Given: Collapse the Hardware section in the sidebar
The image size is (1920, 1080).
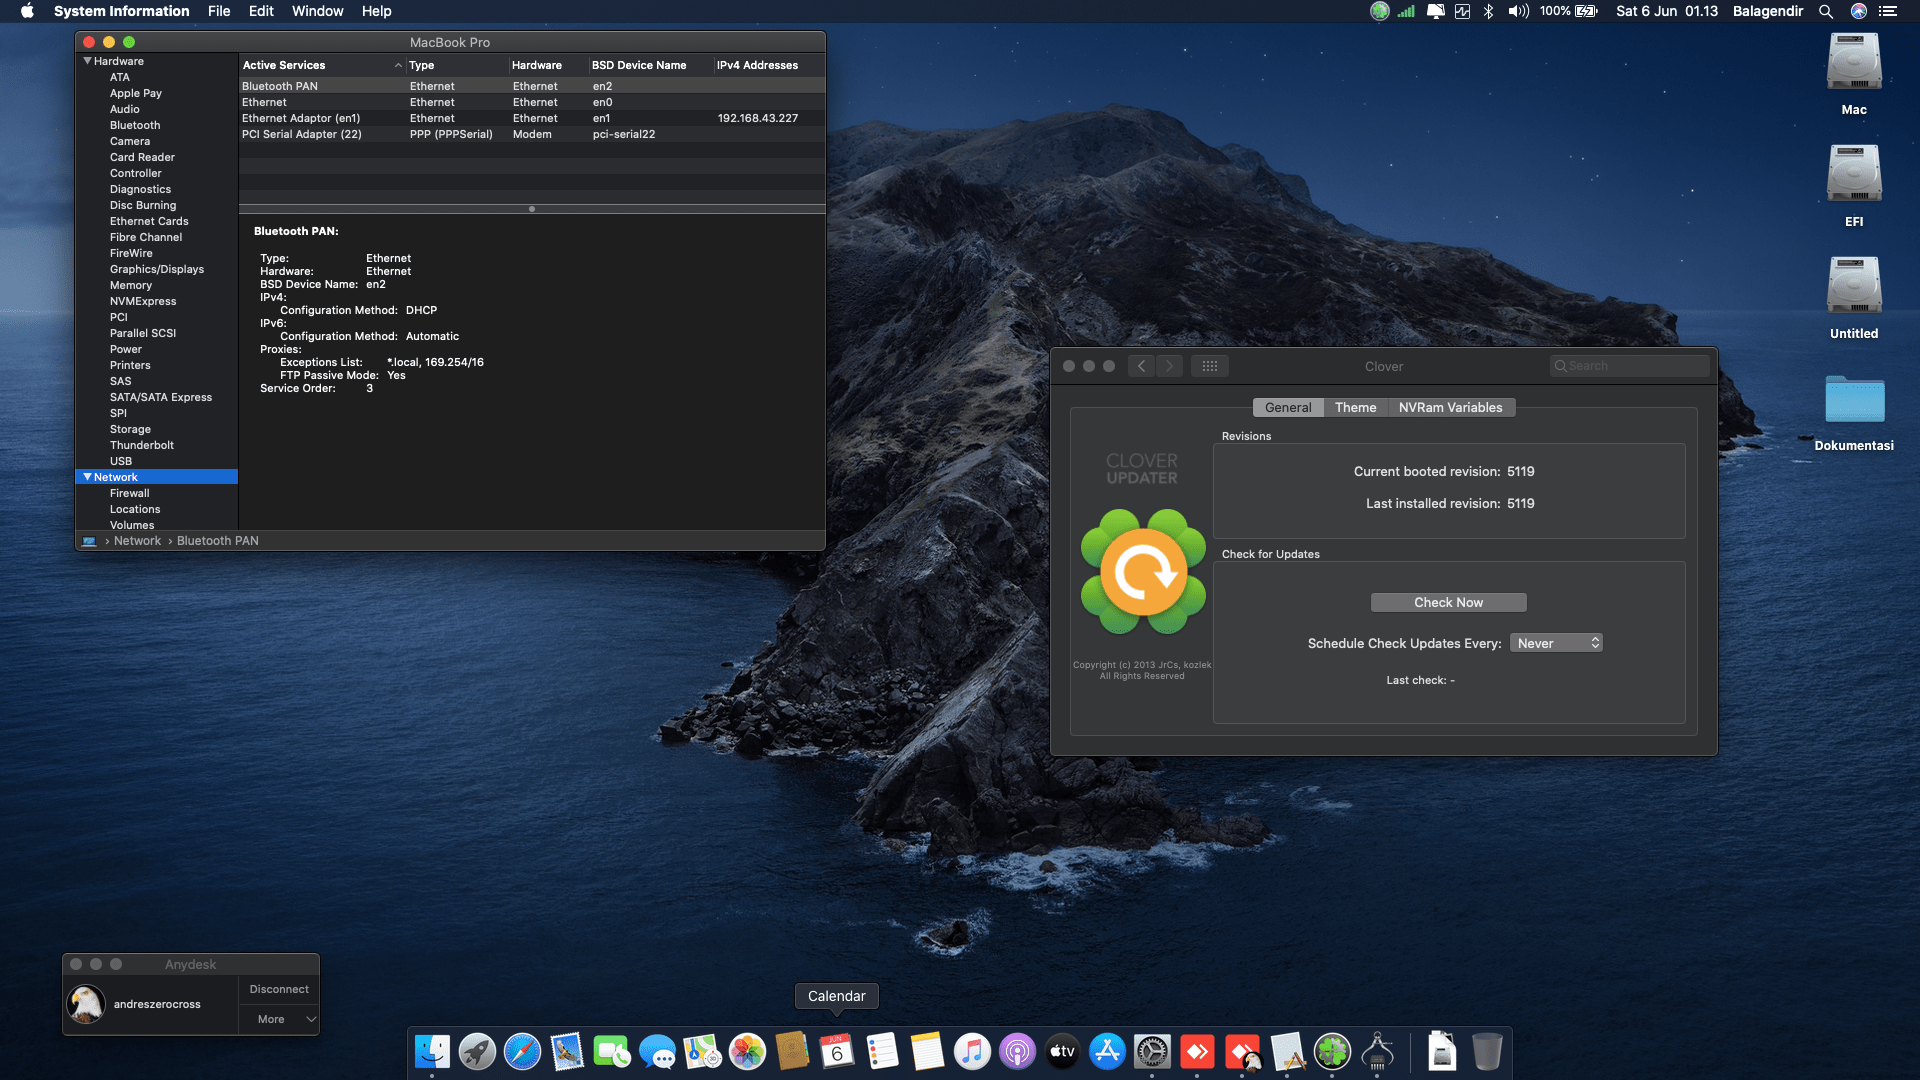Looking at the screenshot, I should 87,61.
